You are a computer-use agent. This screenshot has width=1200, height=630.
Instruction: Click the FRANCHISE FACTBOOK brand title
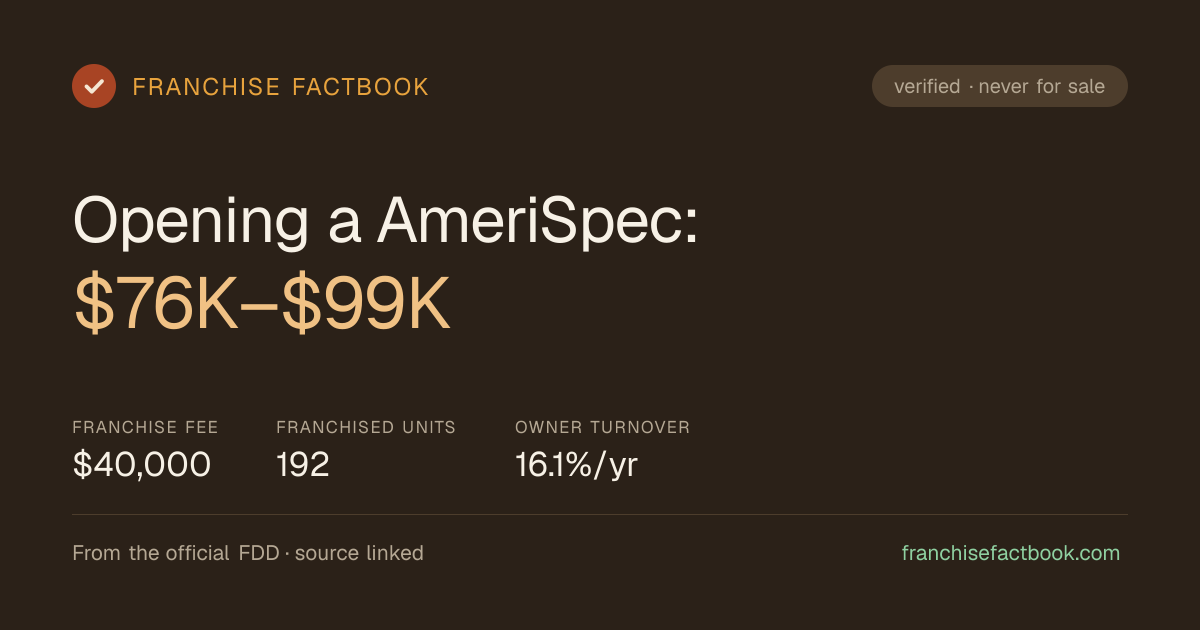click(x=281, y=87)
